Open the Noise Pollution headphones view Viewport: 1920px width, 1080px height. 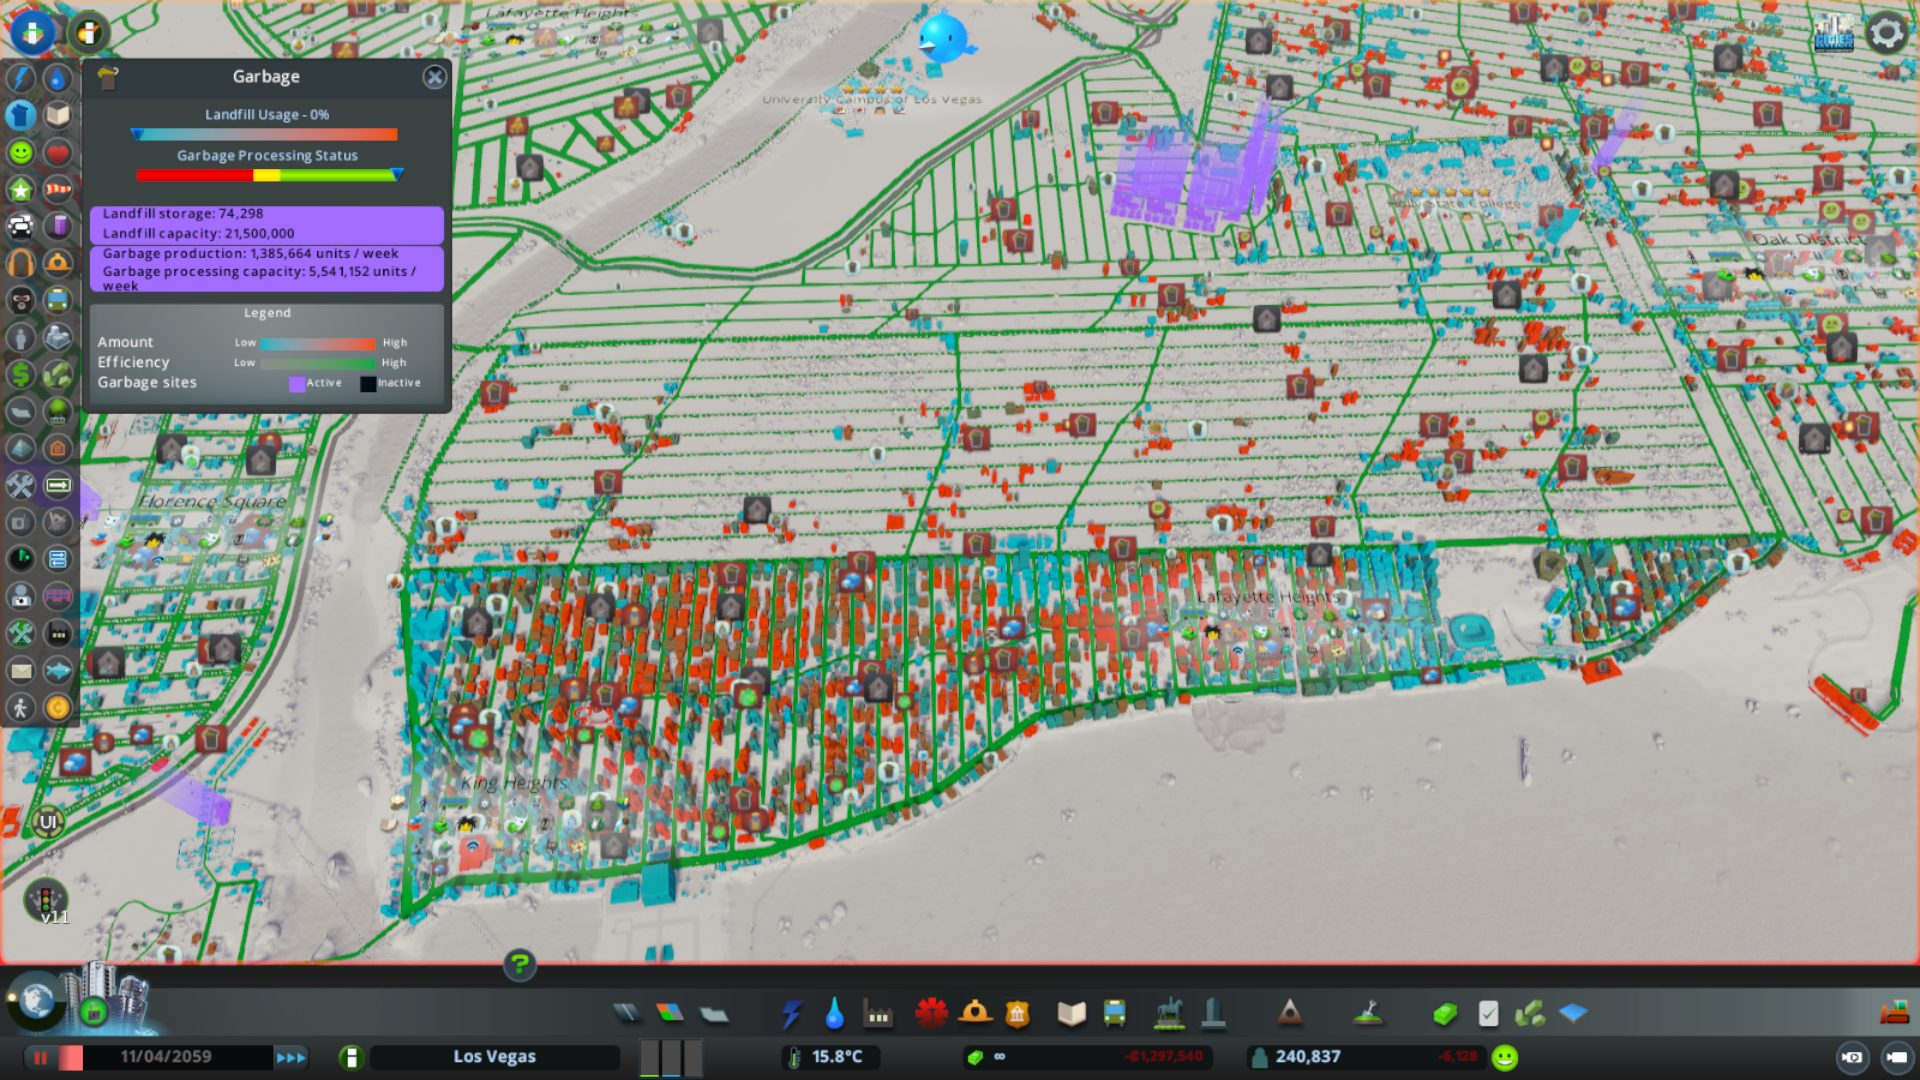[21, 263]
